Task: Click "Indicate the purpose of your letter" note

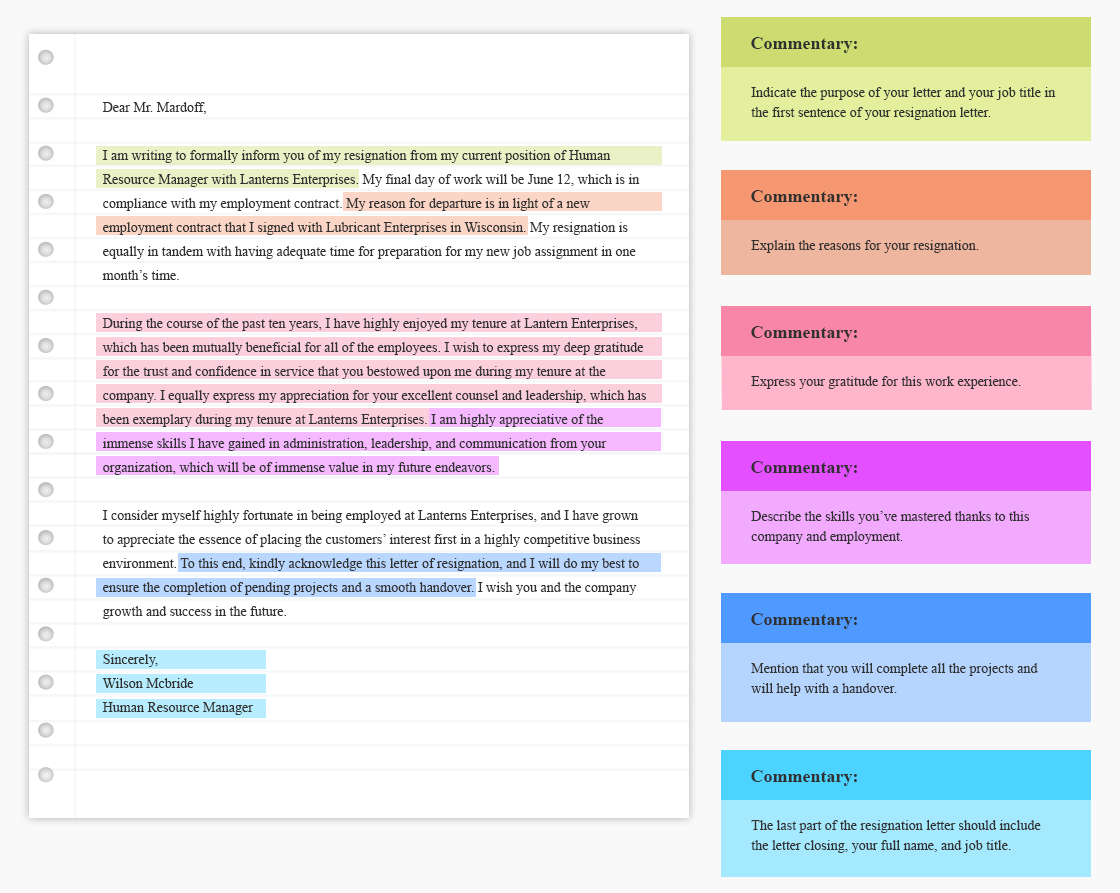Action: 902,102
